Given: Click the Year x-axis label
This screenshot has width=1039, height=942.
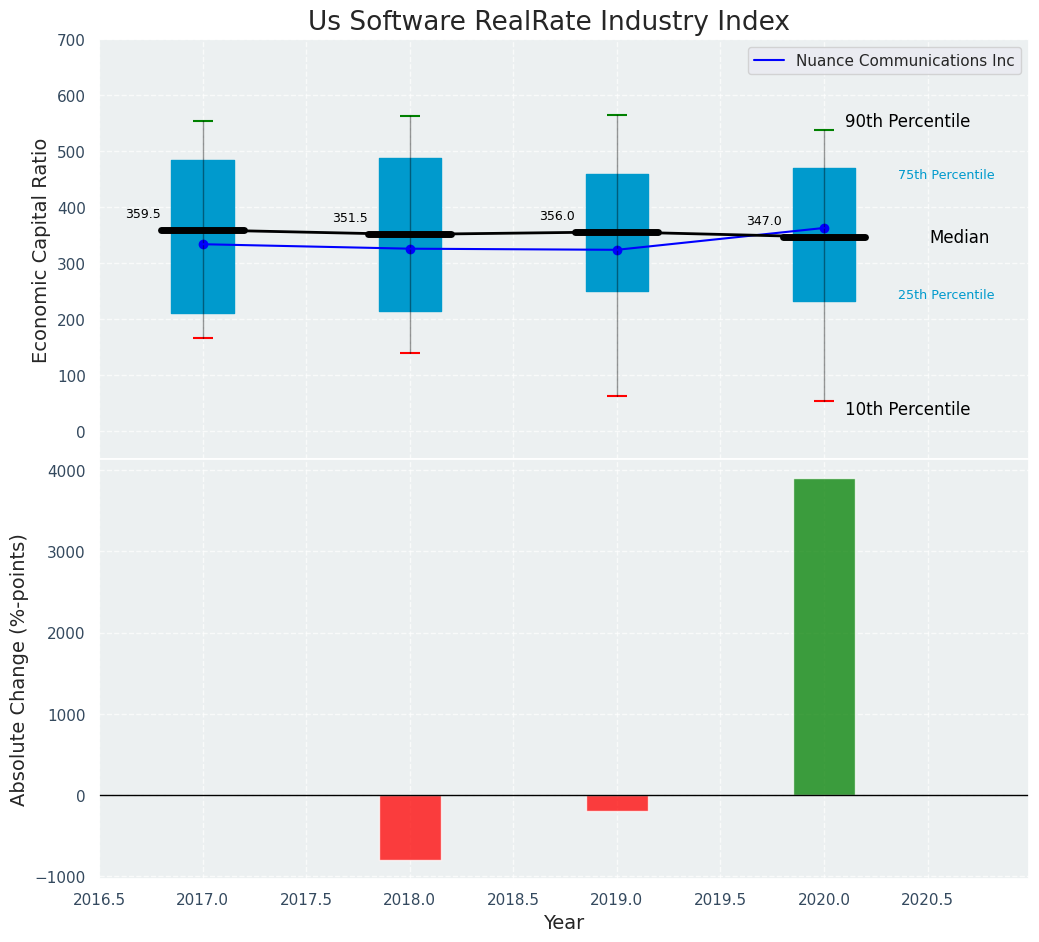Looking at the screenshot, I should coord(563,923).
